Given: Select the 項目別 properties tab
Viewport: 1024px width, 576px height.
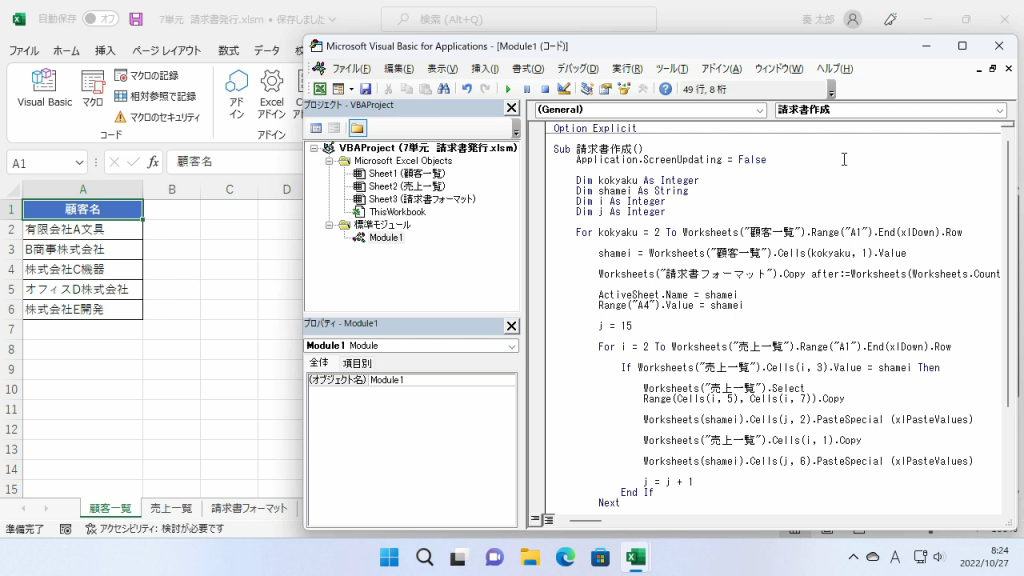Looking at the screenshot, I should click(357, 363).
